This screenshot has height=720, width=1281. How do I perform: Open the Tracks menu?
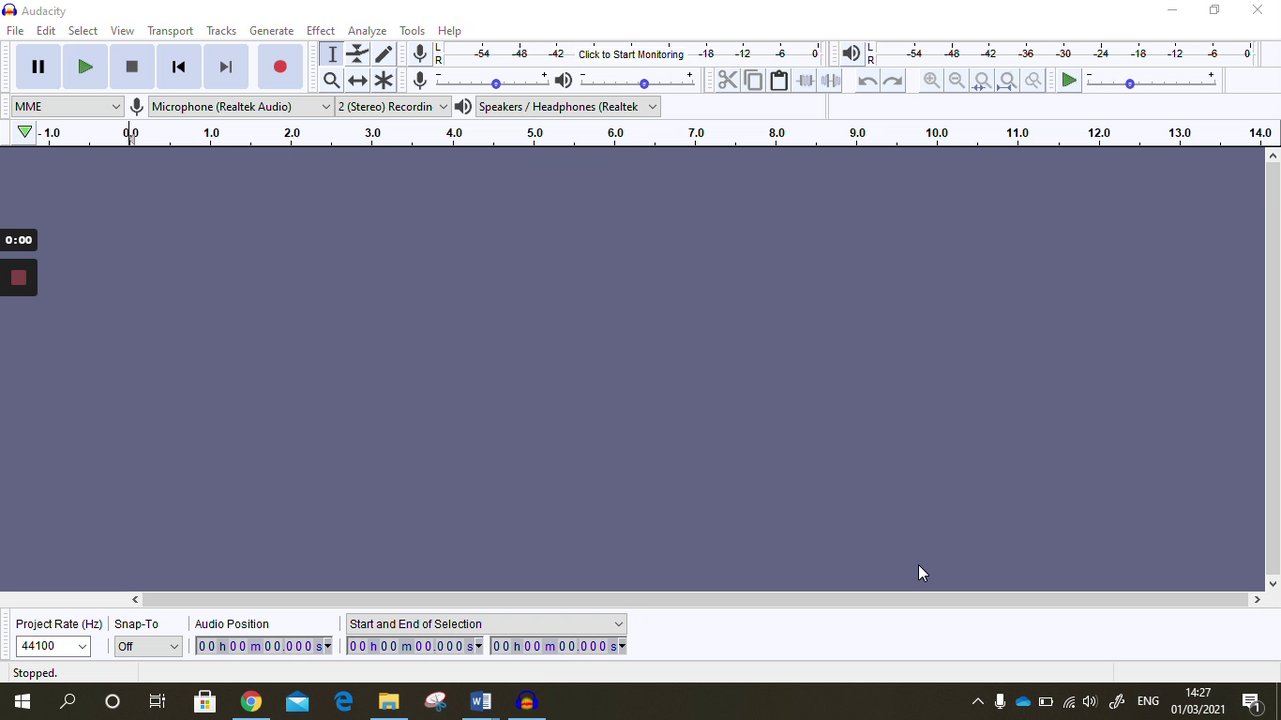click(x=221, y=31)
